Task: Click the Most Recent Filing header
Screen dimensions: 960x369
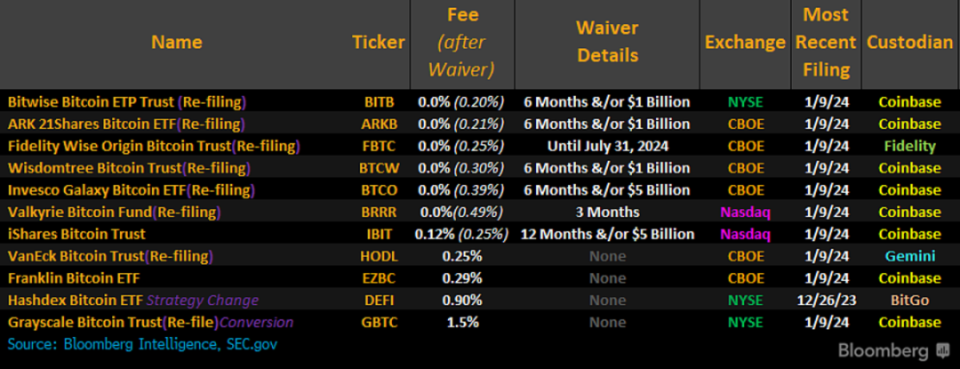Action: coord(827,42)
